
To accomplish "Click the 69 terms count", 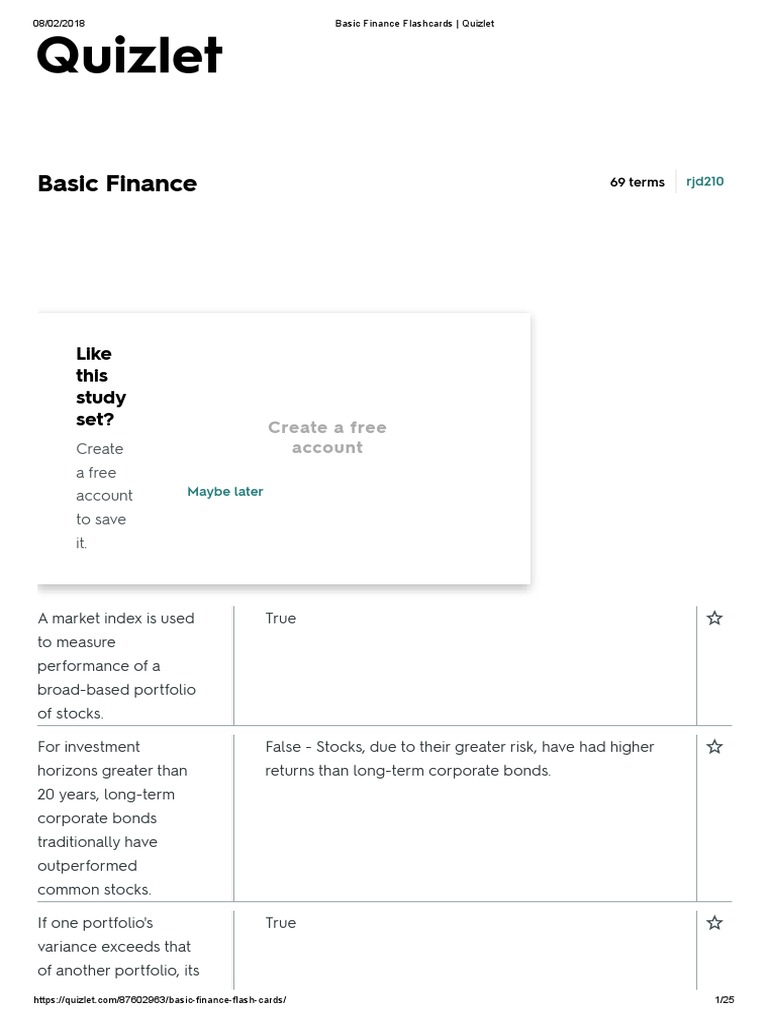I will (637, 182).
